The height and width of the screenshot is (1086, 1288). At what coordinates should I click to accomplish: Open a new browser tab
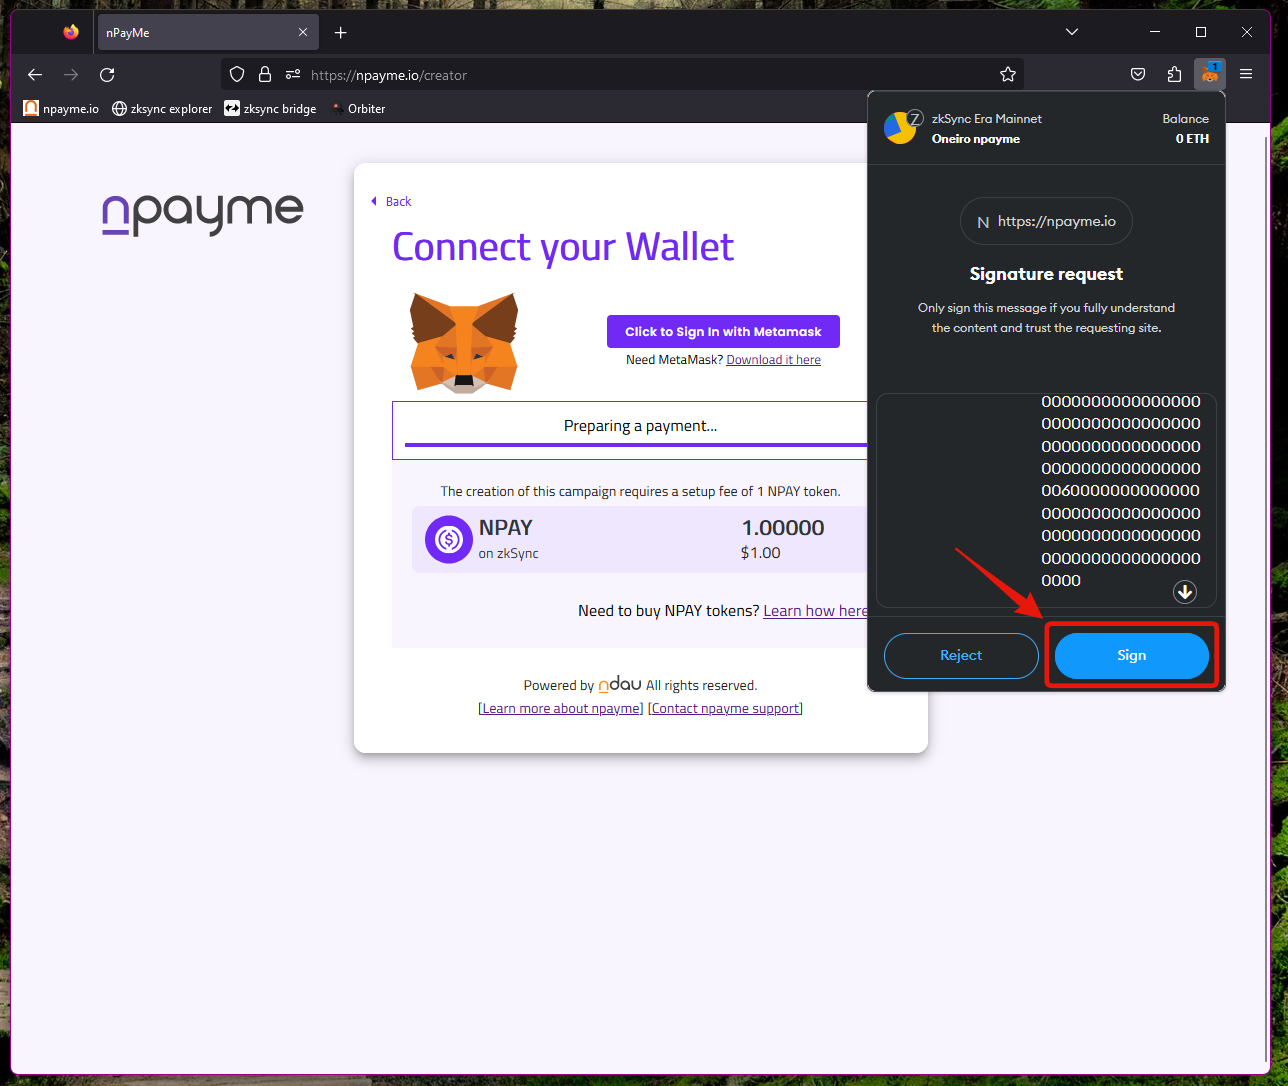tap(341, 32)
